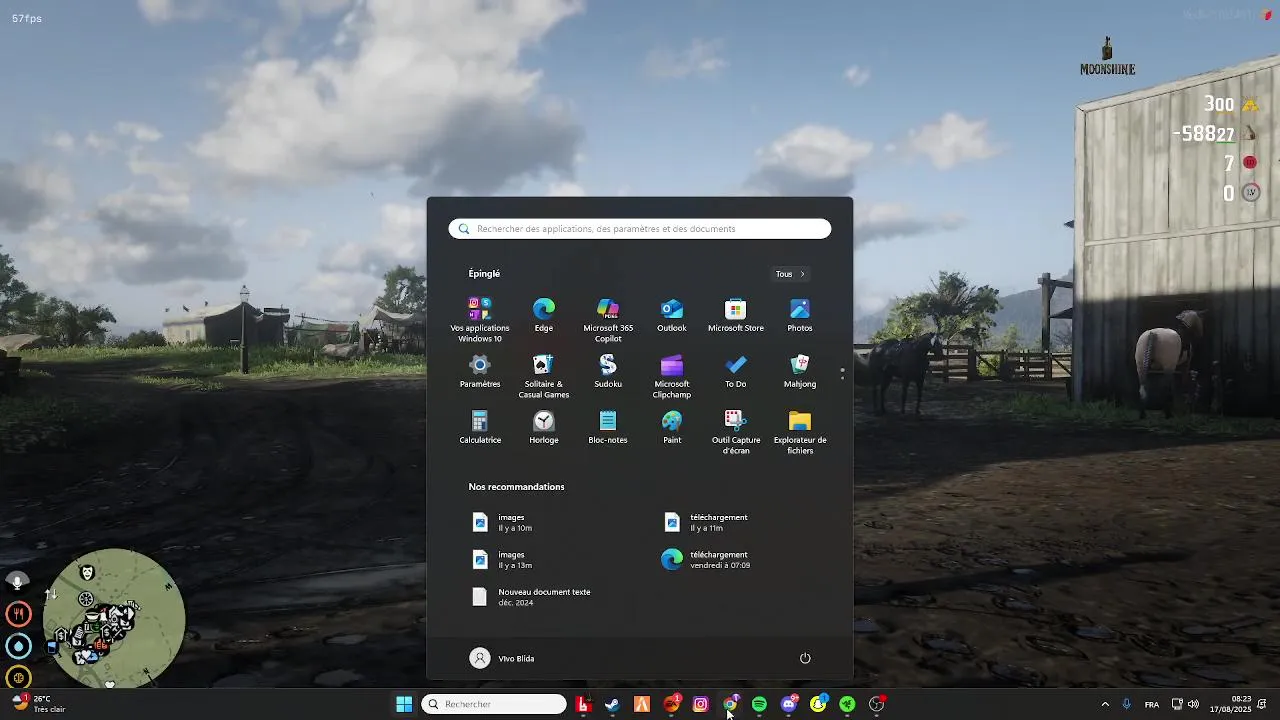1280x720 pixels.
Task: Open Instagram from the taskbar
Action: [x=700, y=704]
